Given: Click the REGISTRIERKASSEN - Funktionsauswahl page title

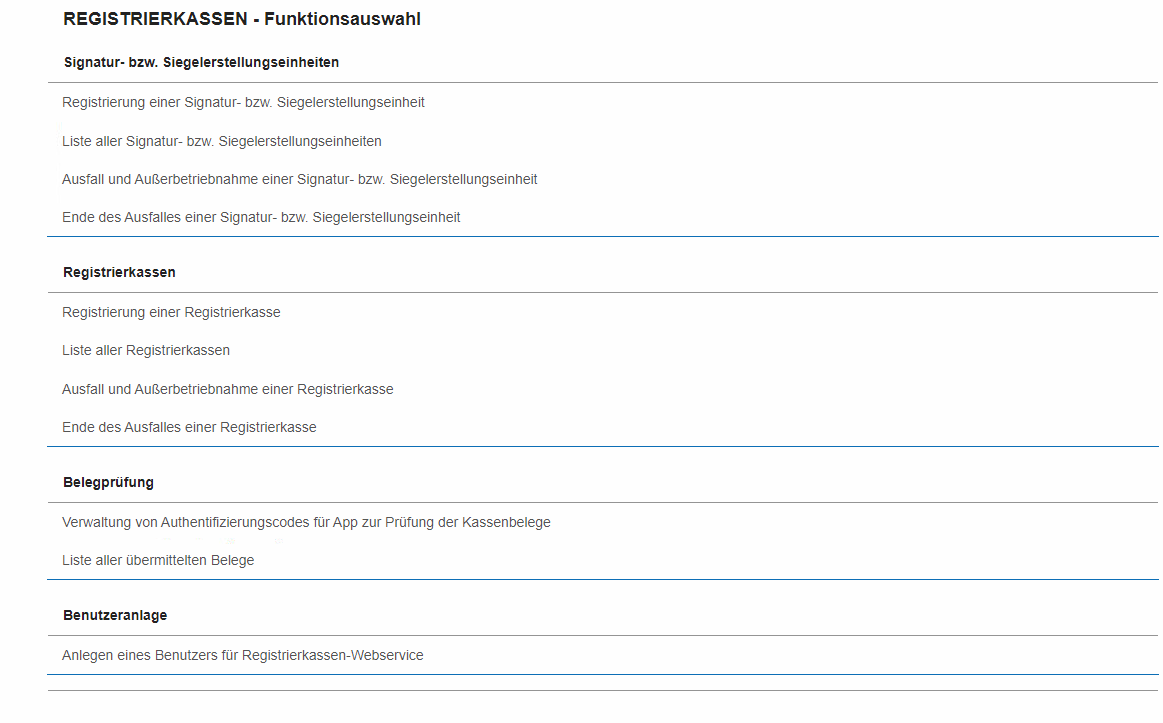Looking at the screenshot, I should point(241,20).
